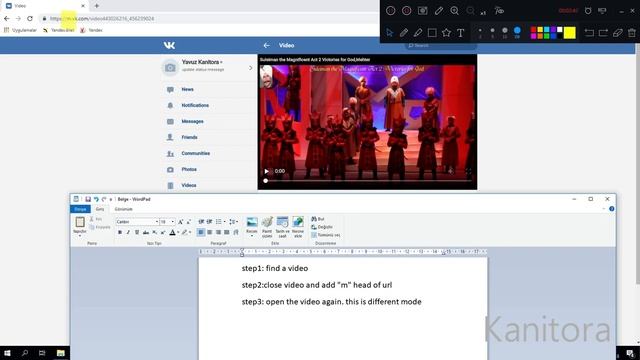Select align left paragraph button

coord(201,232)
